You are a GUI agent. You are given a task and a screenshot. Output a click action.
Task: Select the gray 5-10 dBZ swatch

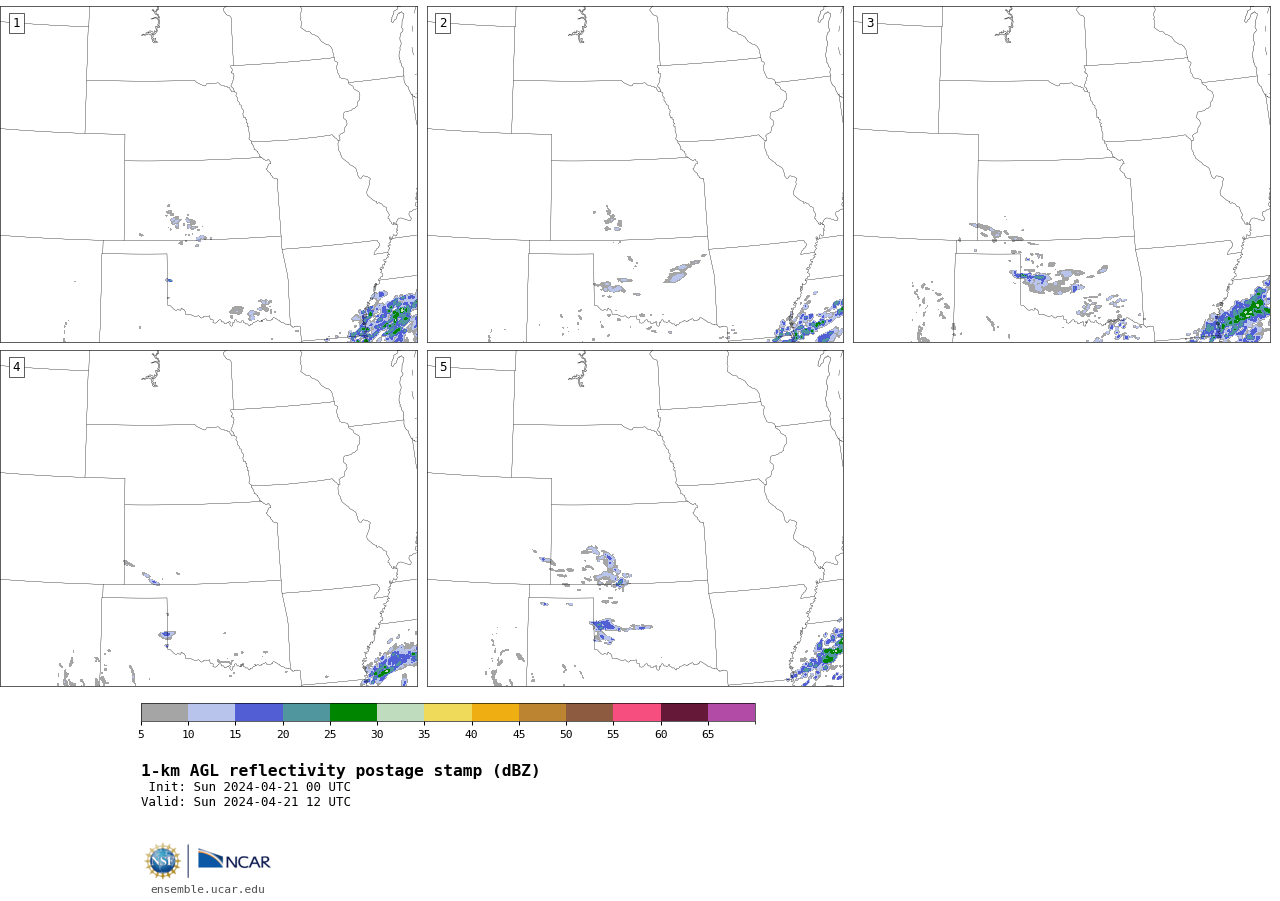coord(164,712)
